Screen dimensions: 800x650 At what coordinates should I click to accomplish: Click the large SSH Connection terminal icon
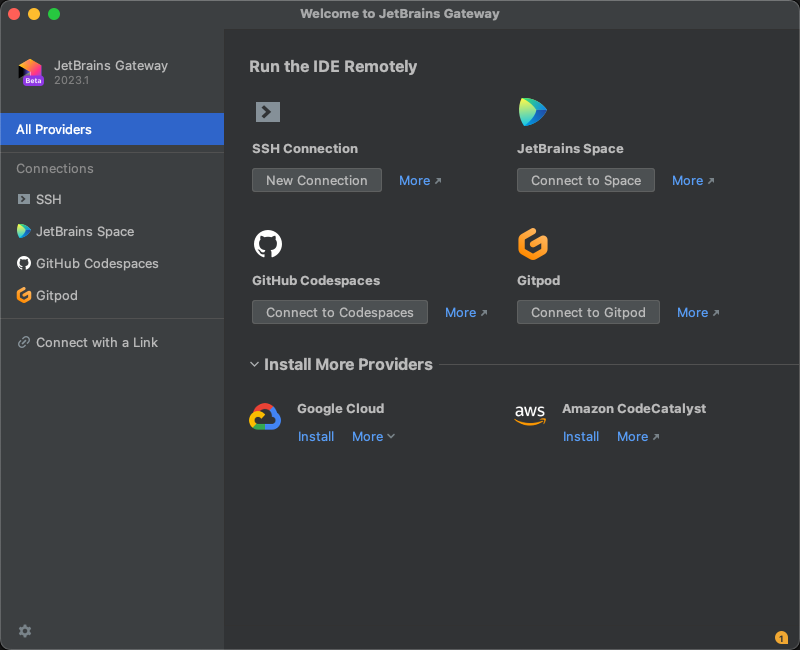click(x=268, y=112)
